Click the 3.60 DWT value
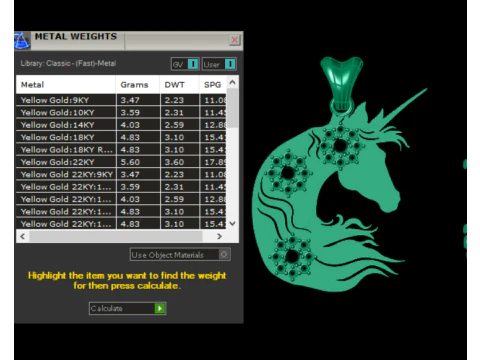This screenshot has height=360, width=480. tap(174, 162)
